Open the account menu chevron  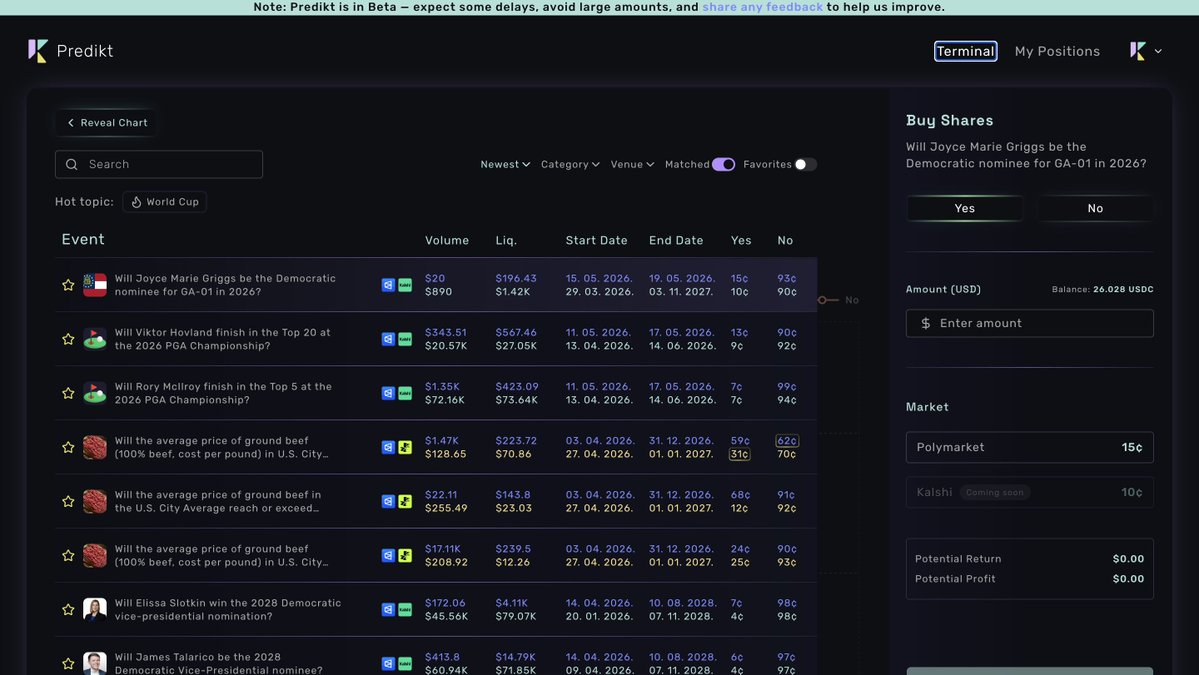click(x=1158, y=51)
